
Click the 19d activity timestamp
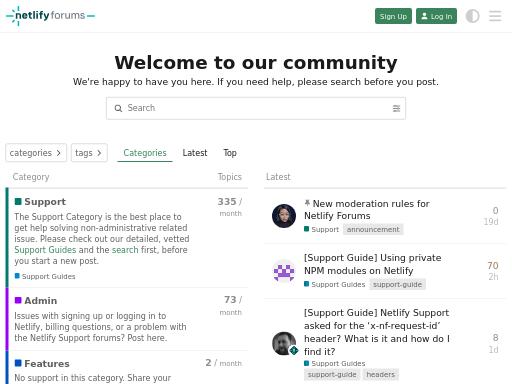tap(491, 222)
